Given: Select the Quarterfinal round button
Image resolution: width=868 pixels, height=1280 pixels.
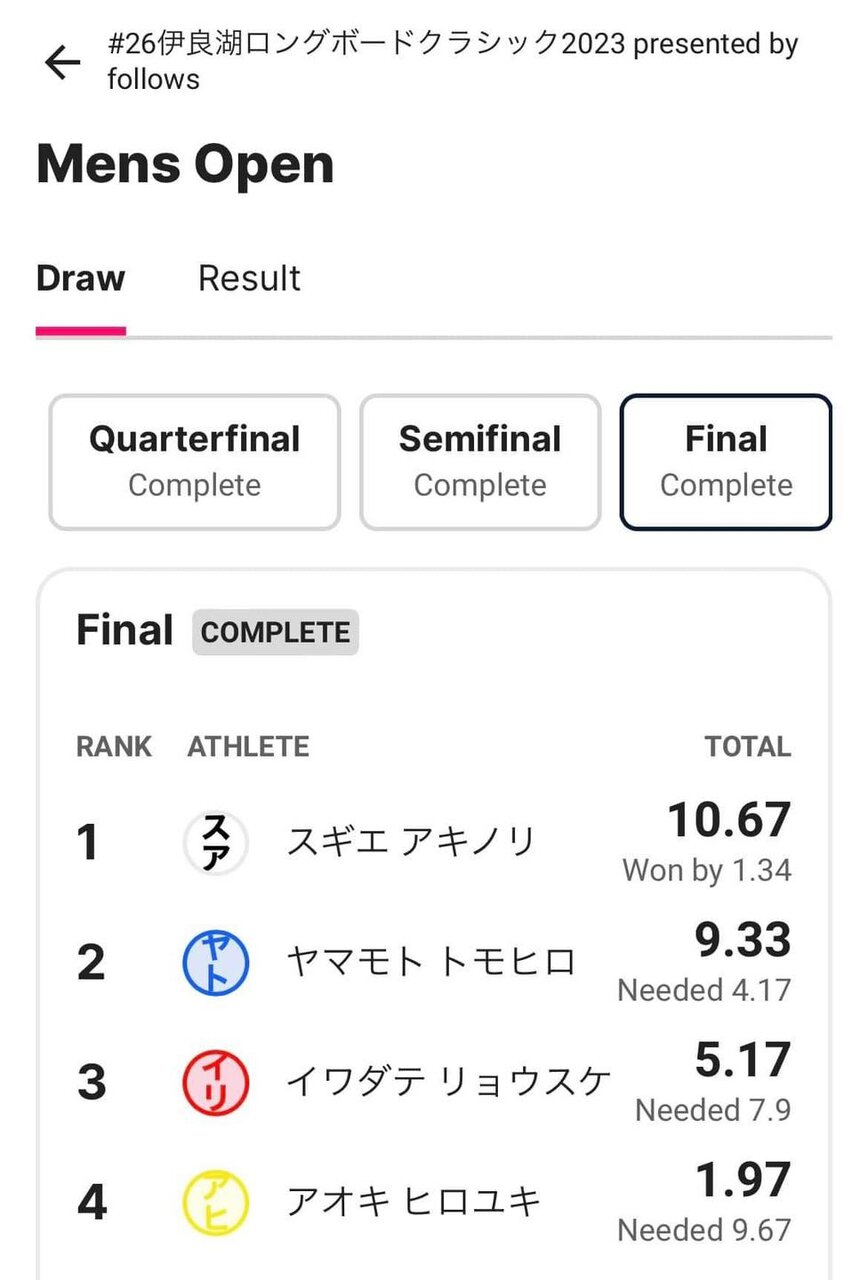Looking at the screenshot, I should pyautogui.click(x=194, y=461).
